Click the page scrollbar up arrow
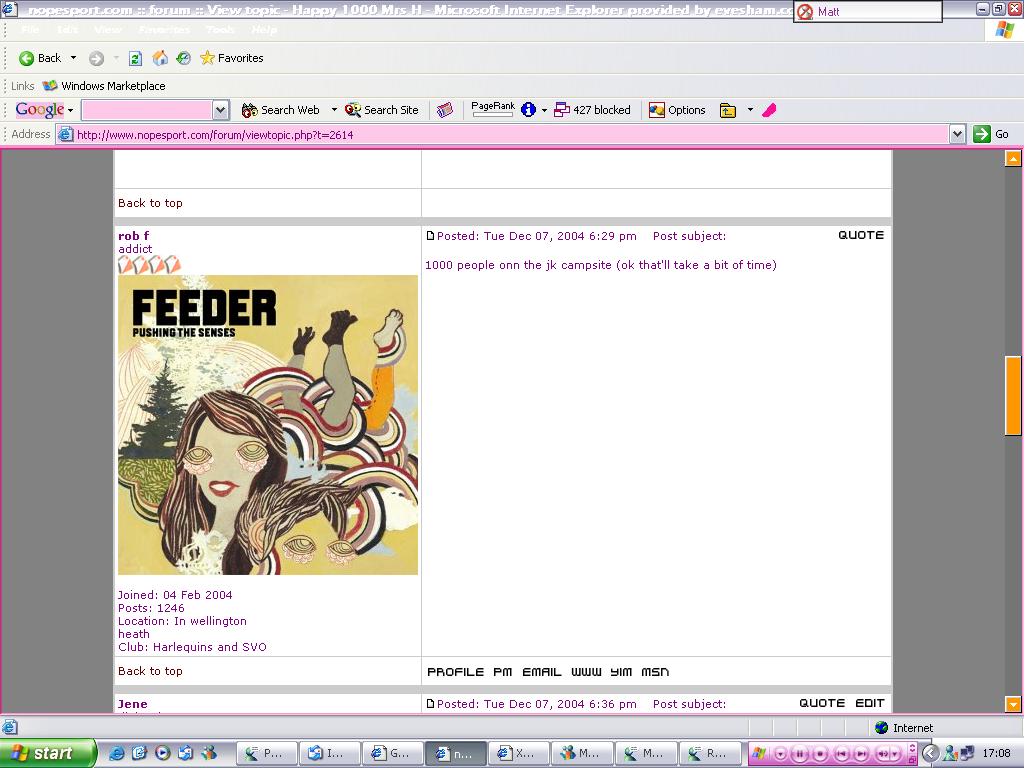 coord(1013,159)
